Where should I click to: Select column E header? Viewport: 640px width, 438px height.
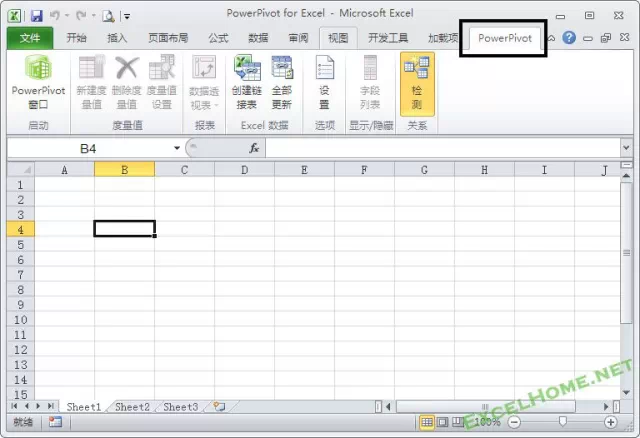[x=304, y=169]
